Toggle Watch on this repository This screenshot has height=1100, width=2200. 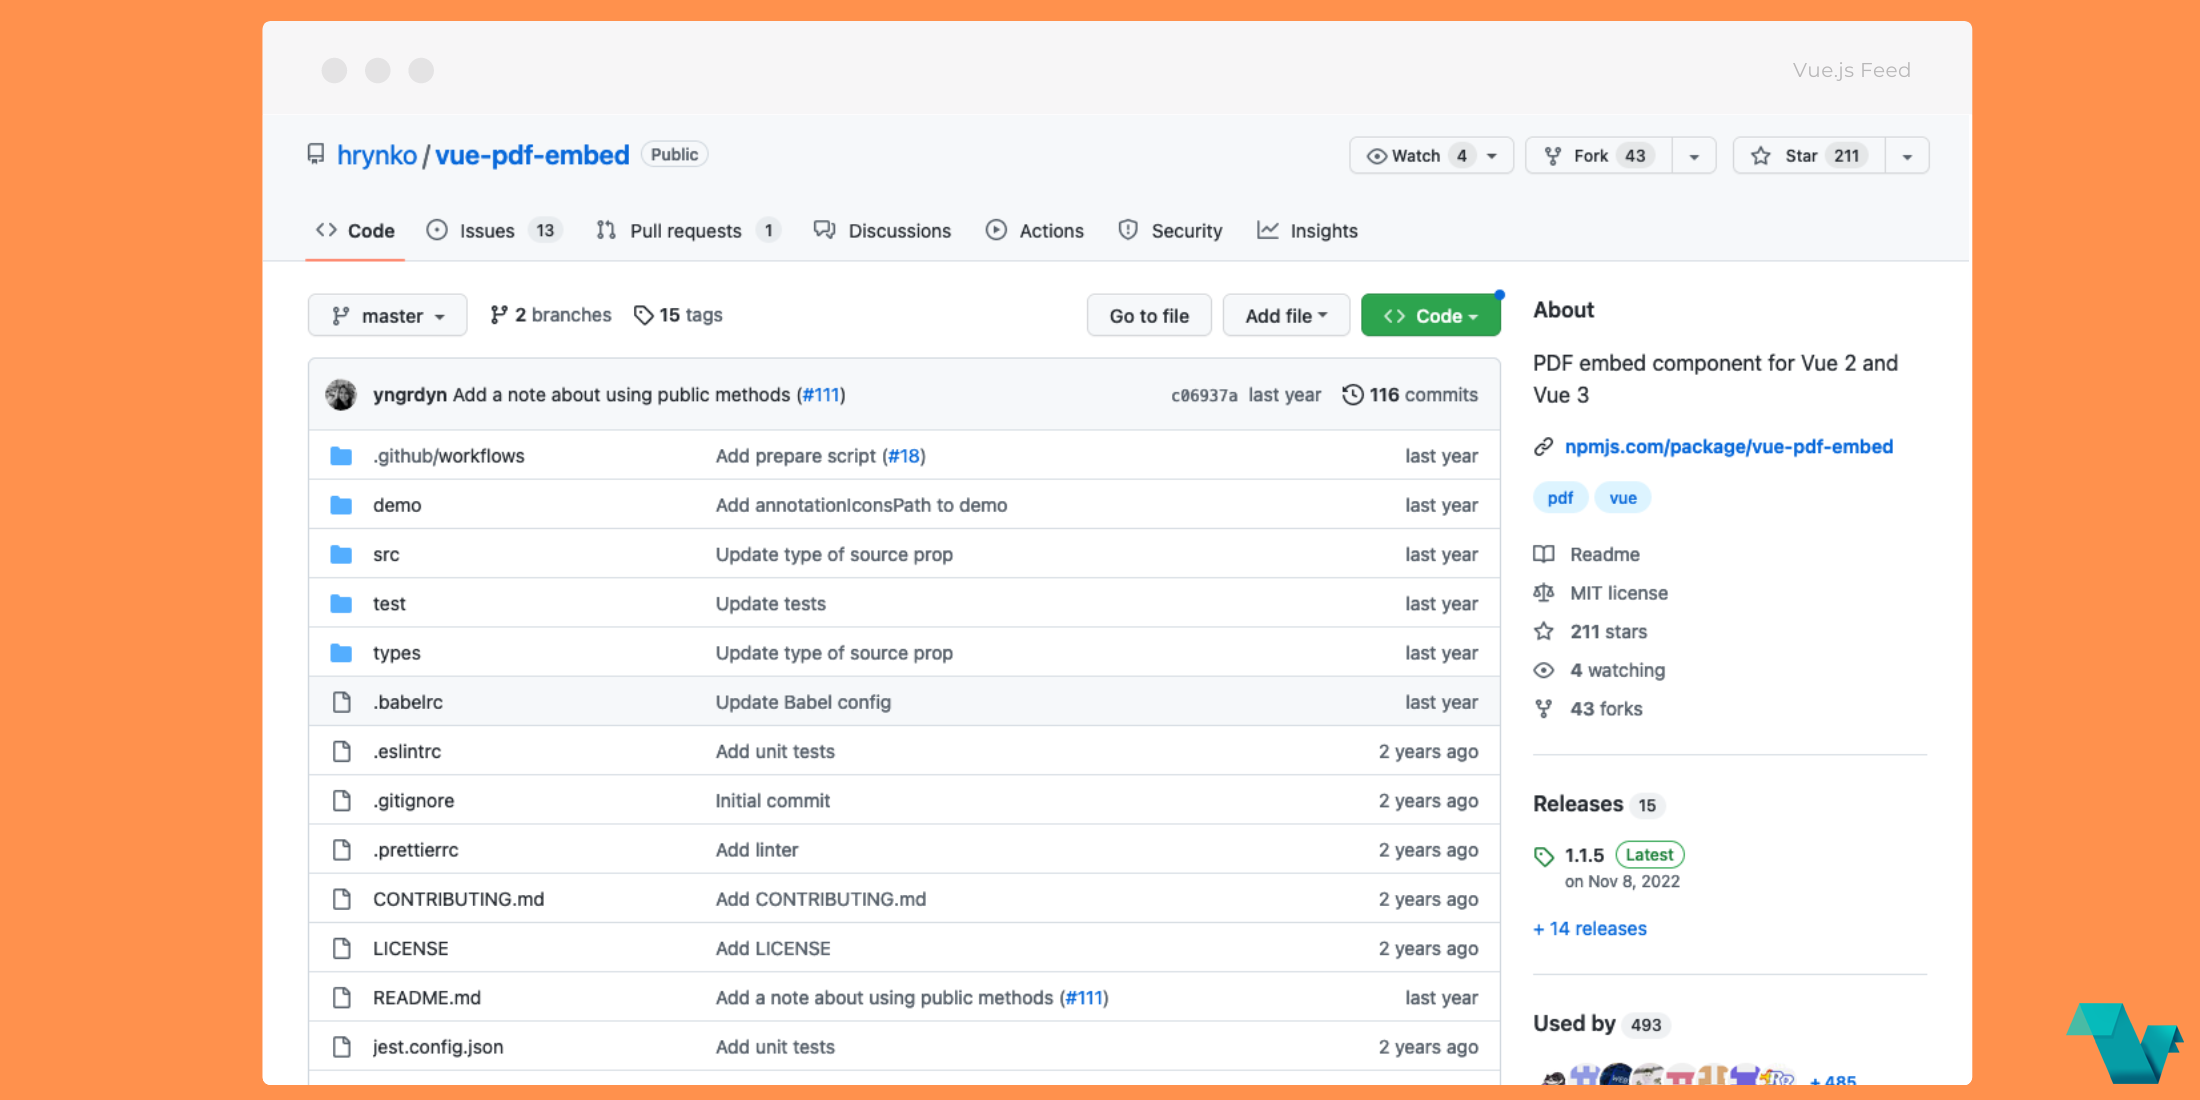tap(1414, 156)
